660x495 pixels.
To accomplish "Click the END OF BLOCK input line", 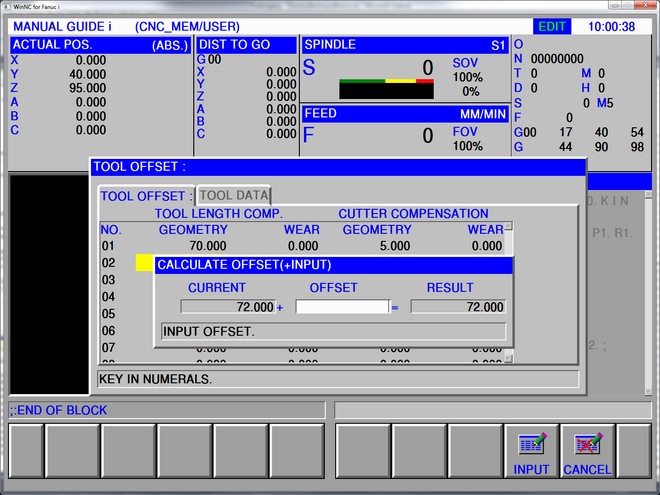I will click(x=165, y=410).
